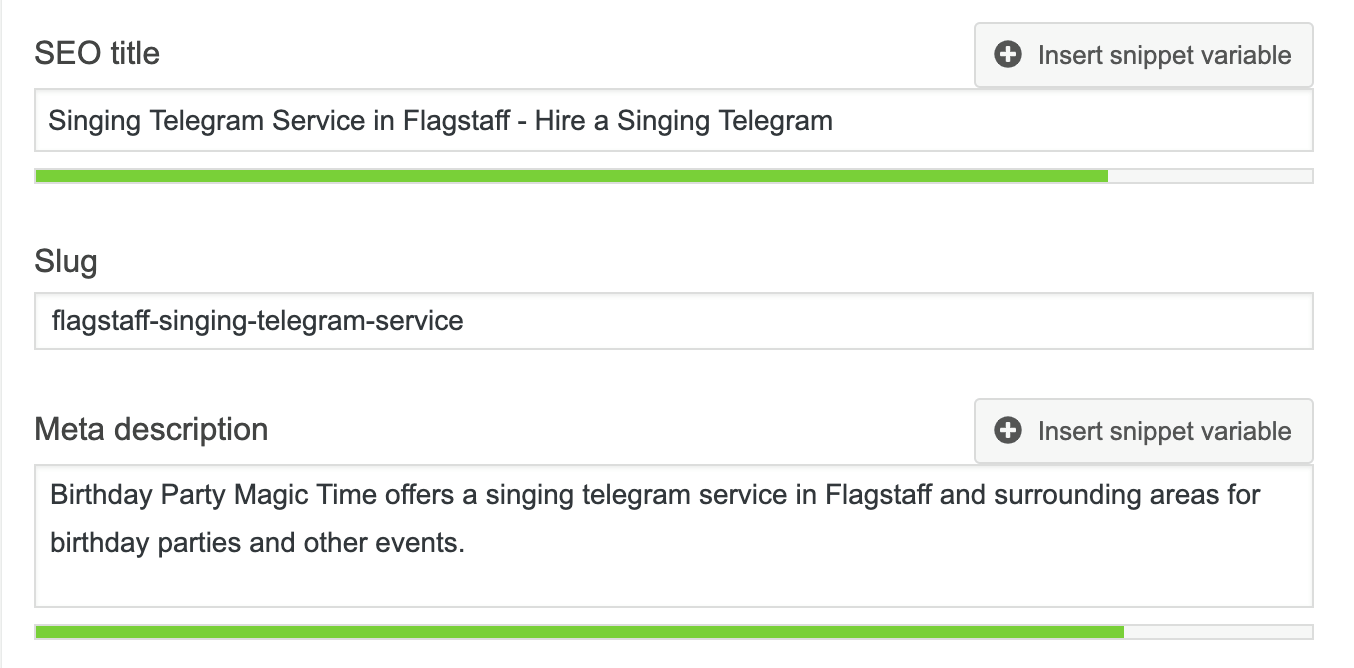The height and width of the screenshot is (668, 1354).
Task: Click the SEO title label
Action: coord(97,53)
